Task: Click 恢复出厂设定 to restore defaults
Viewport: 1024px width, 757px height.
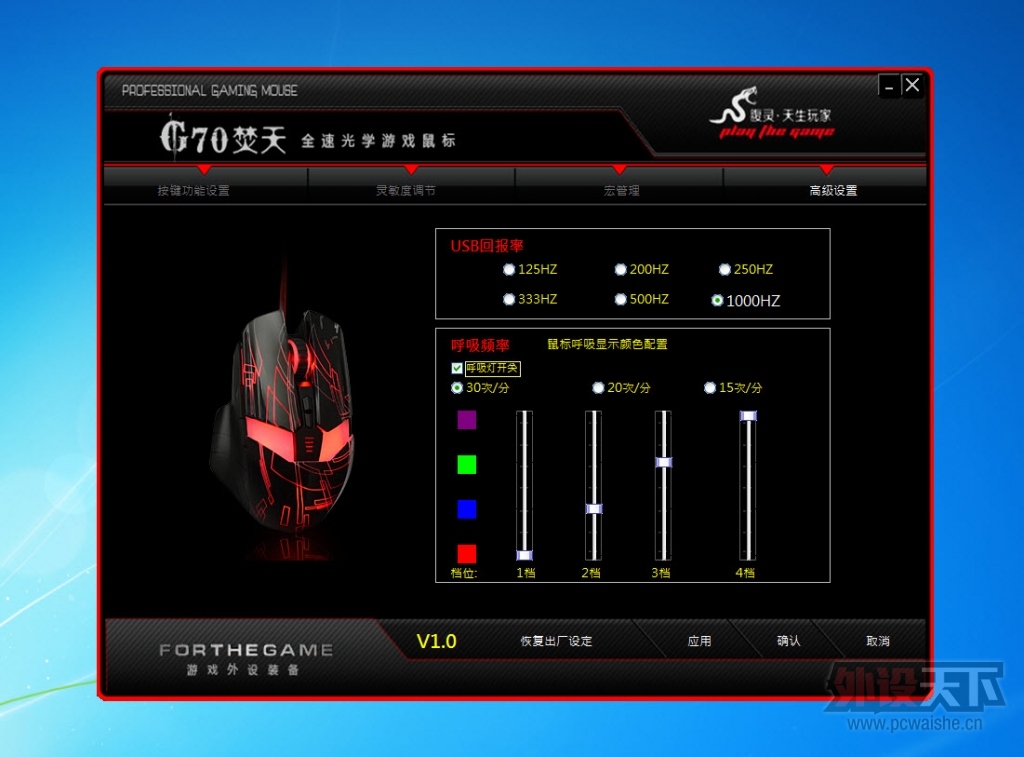Action: pos(556,641)
